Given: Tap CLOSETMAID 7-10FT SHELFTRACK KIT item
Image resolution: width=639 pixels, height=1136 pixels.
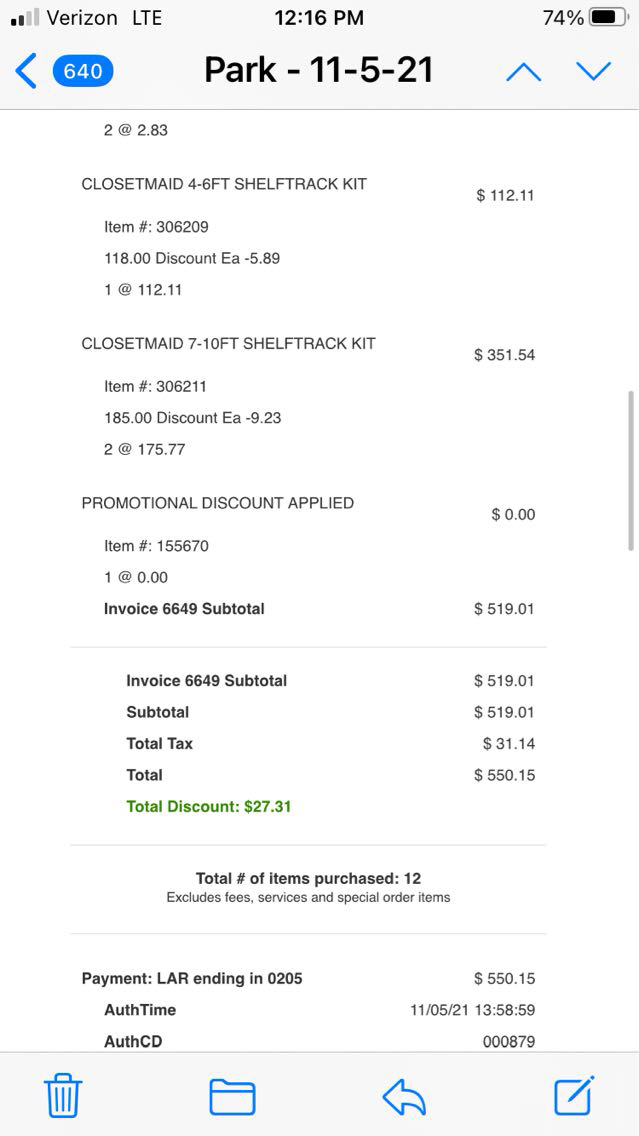Looking at the screenshot, I should point(228,343).
